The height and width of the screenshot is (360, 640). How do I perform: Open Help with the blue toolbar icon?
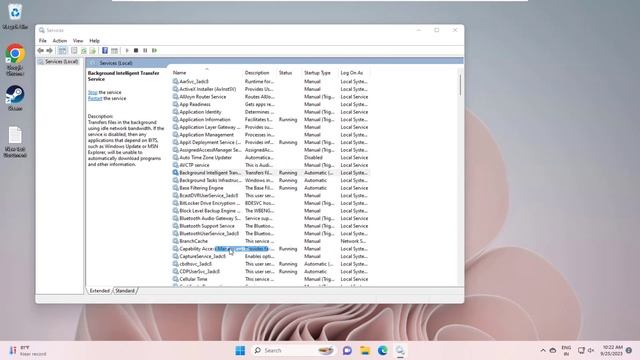[105, 51]
